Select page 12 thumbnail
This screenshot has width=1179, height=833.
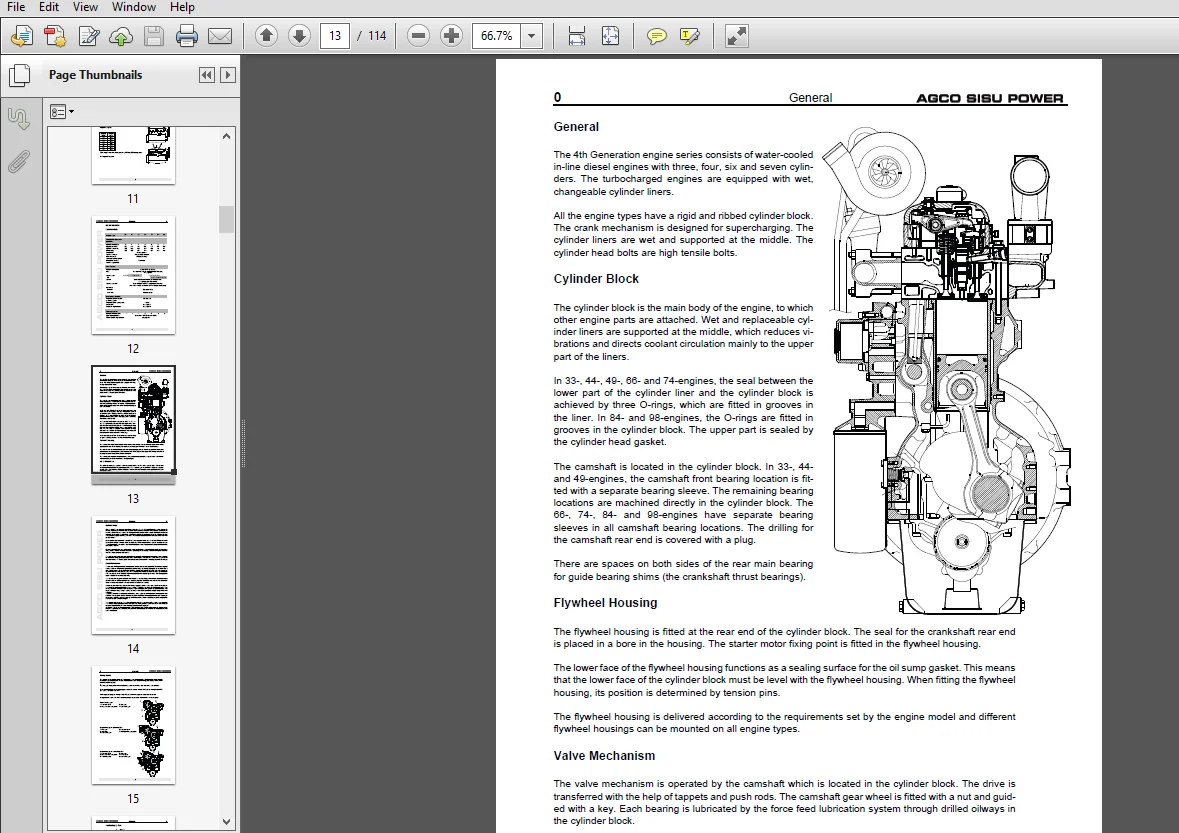pyautogui.click(x=133, y=275)
